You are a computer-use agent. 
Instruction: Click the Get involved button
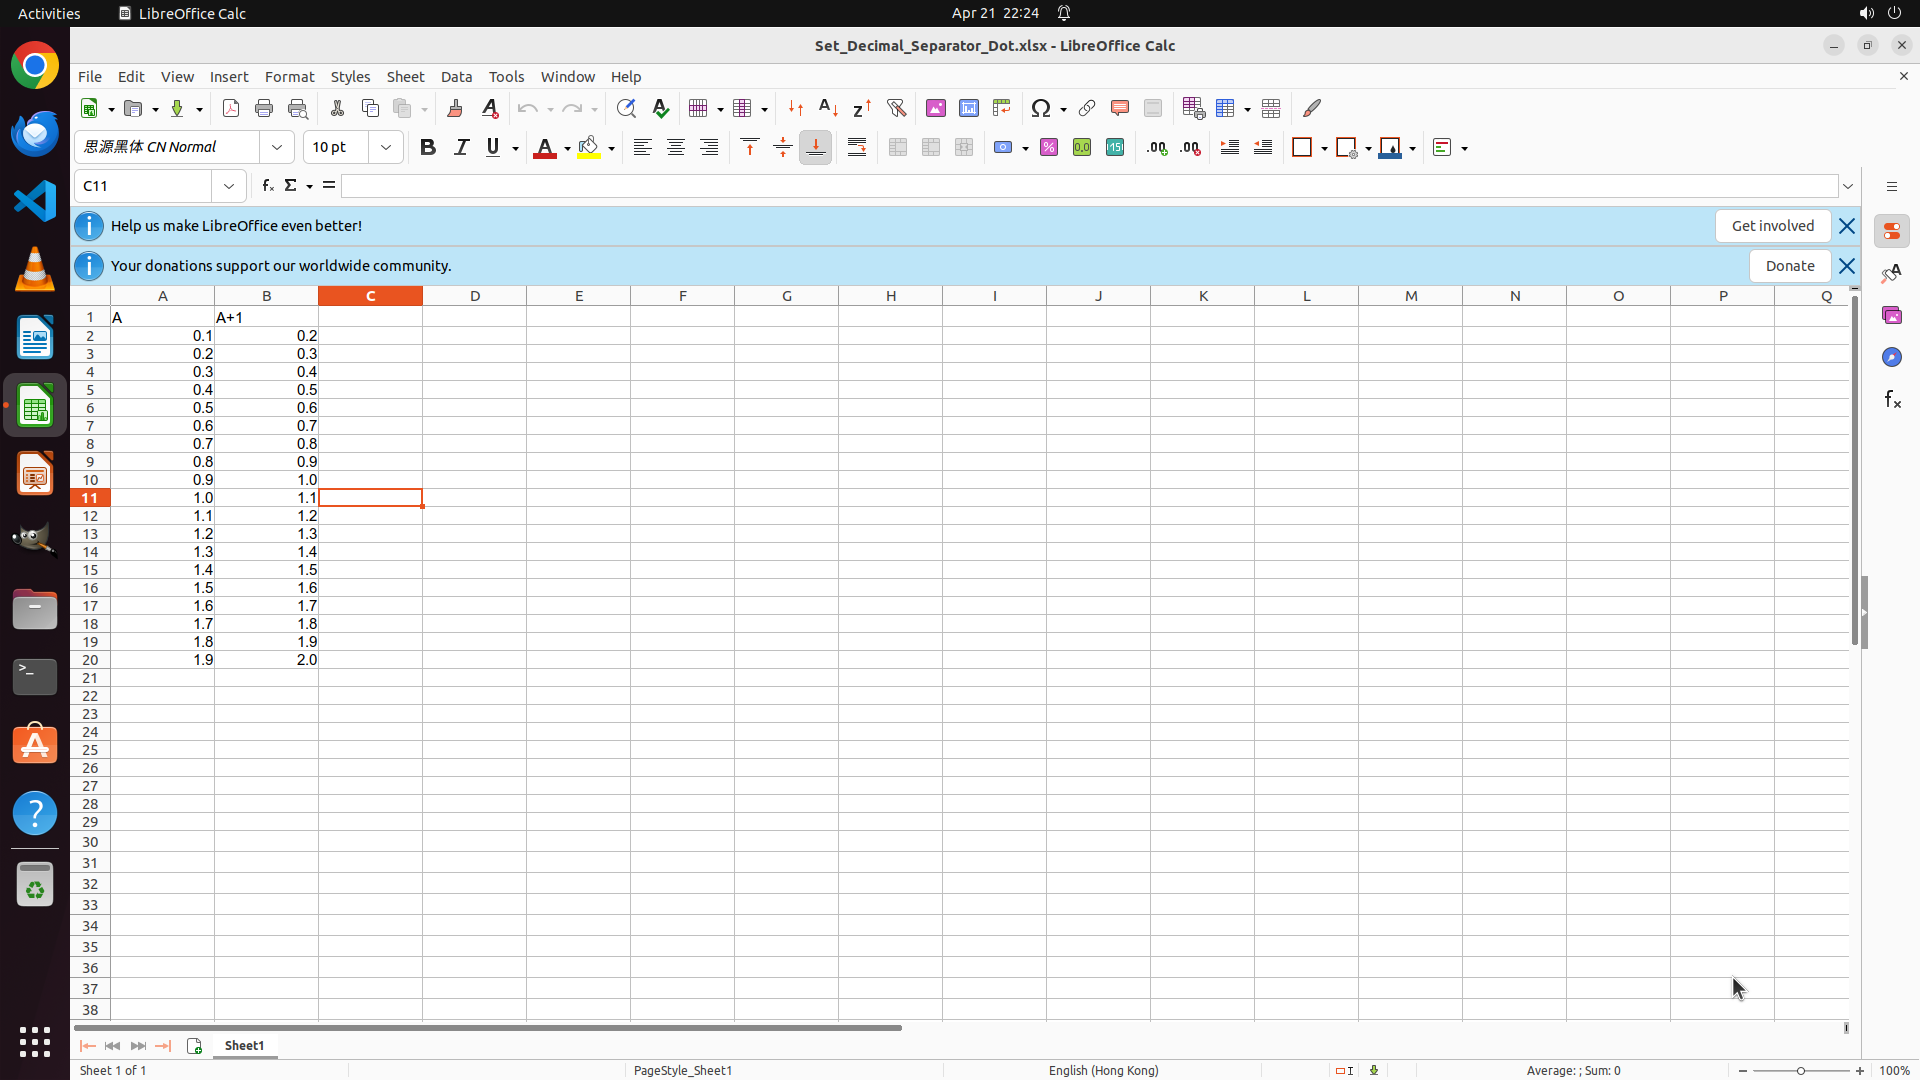click(1772, 226)
